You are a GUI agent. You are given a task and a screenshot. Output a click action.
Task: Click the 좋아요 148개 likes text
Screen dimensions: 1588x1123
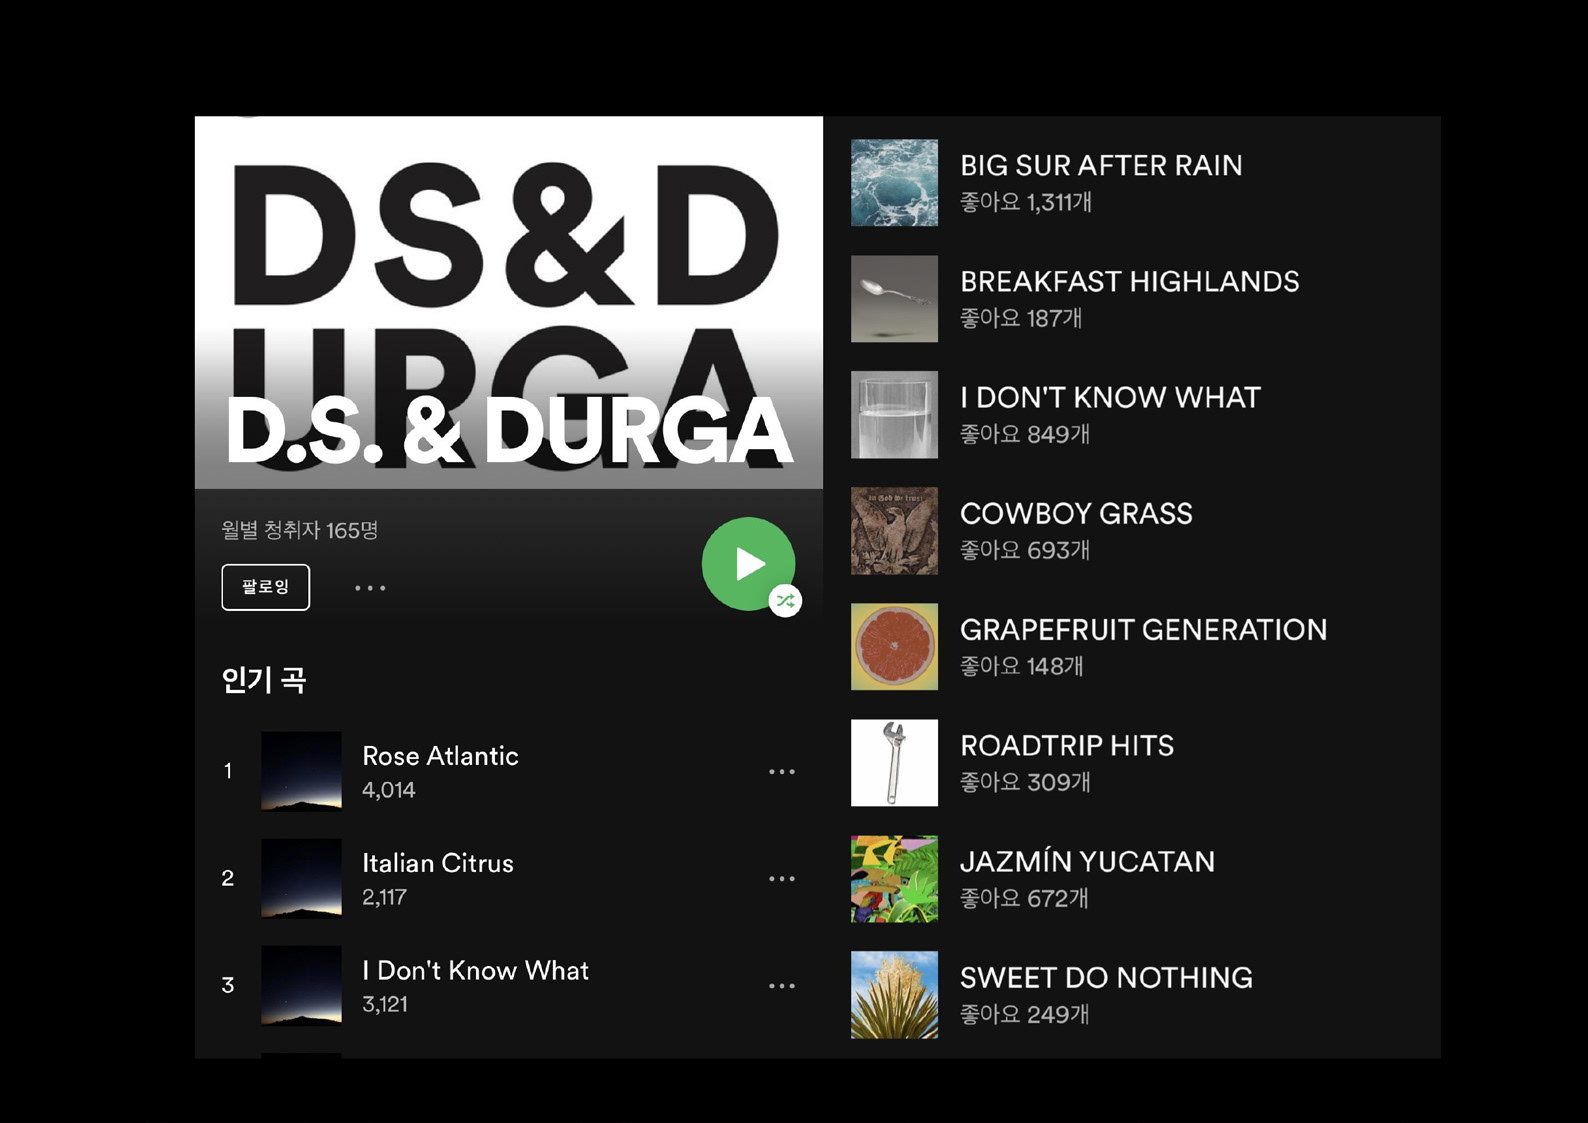[x=1022, y=666]
